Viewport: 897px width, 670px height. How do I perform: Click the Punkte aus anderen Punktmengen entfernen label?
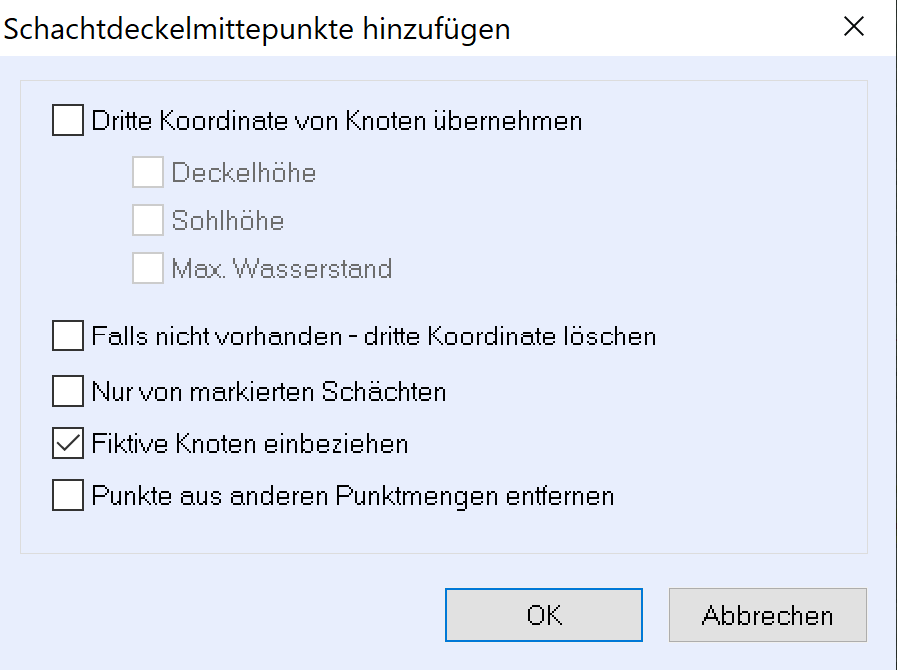352,495
